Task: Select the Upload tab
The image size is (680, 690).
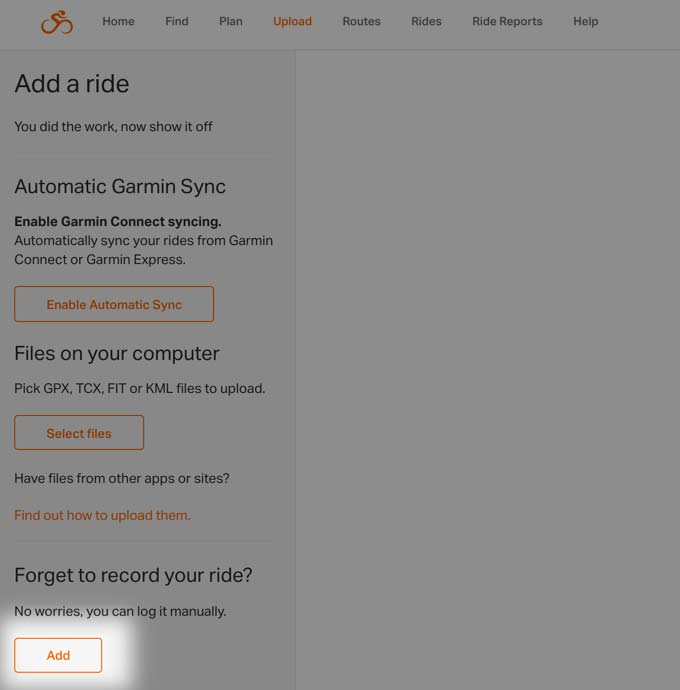Action: [292, 21]
